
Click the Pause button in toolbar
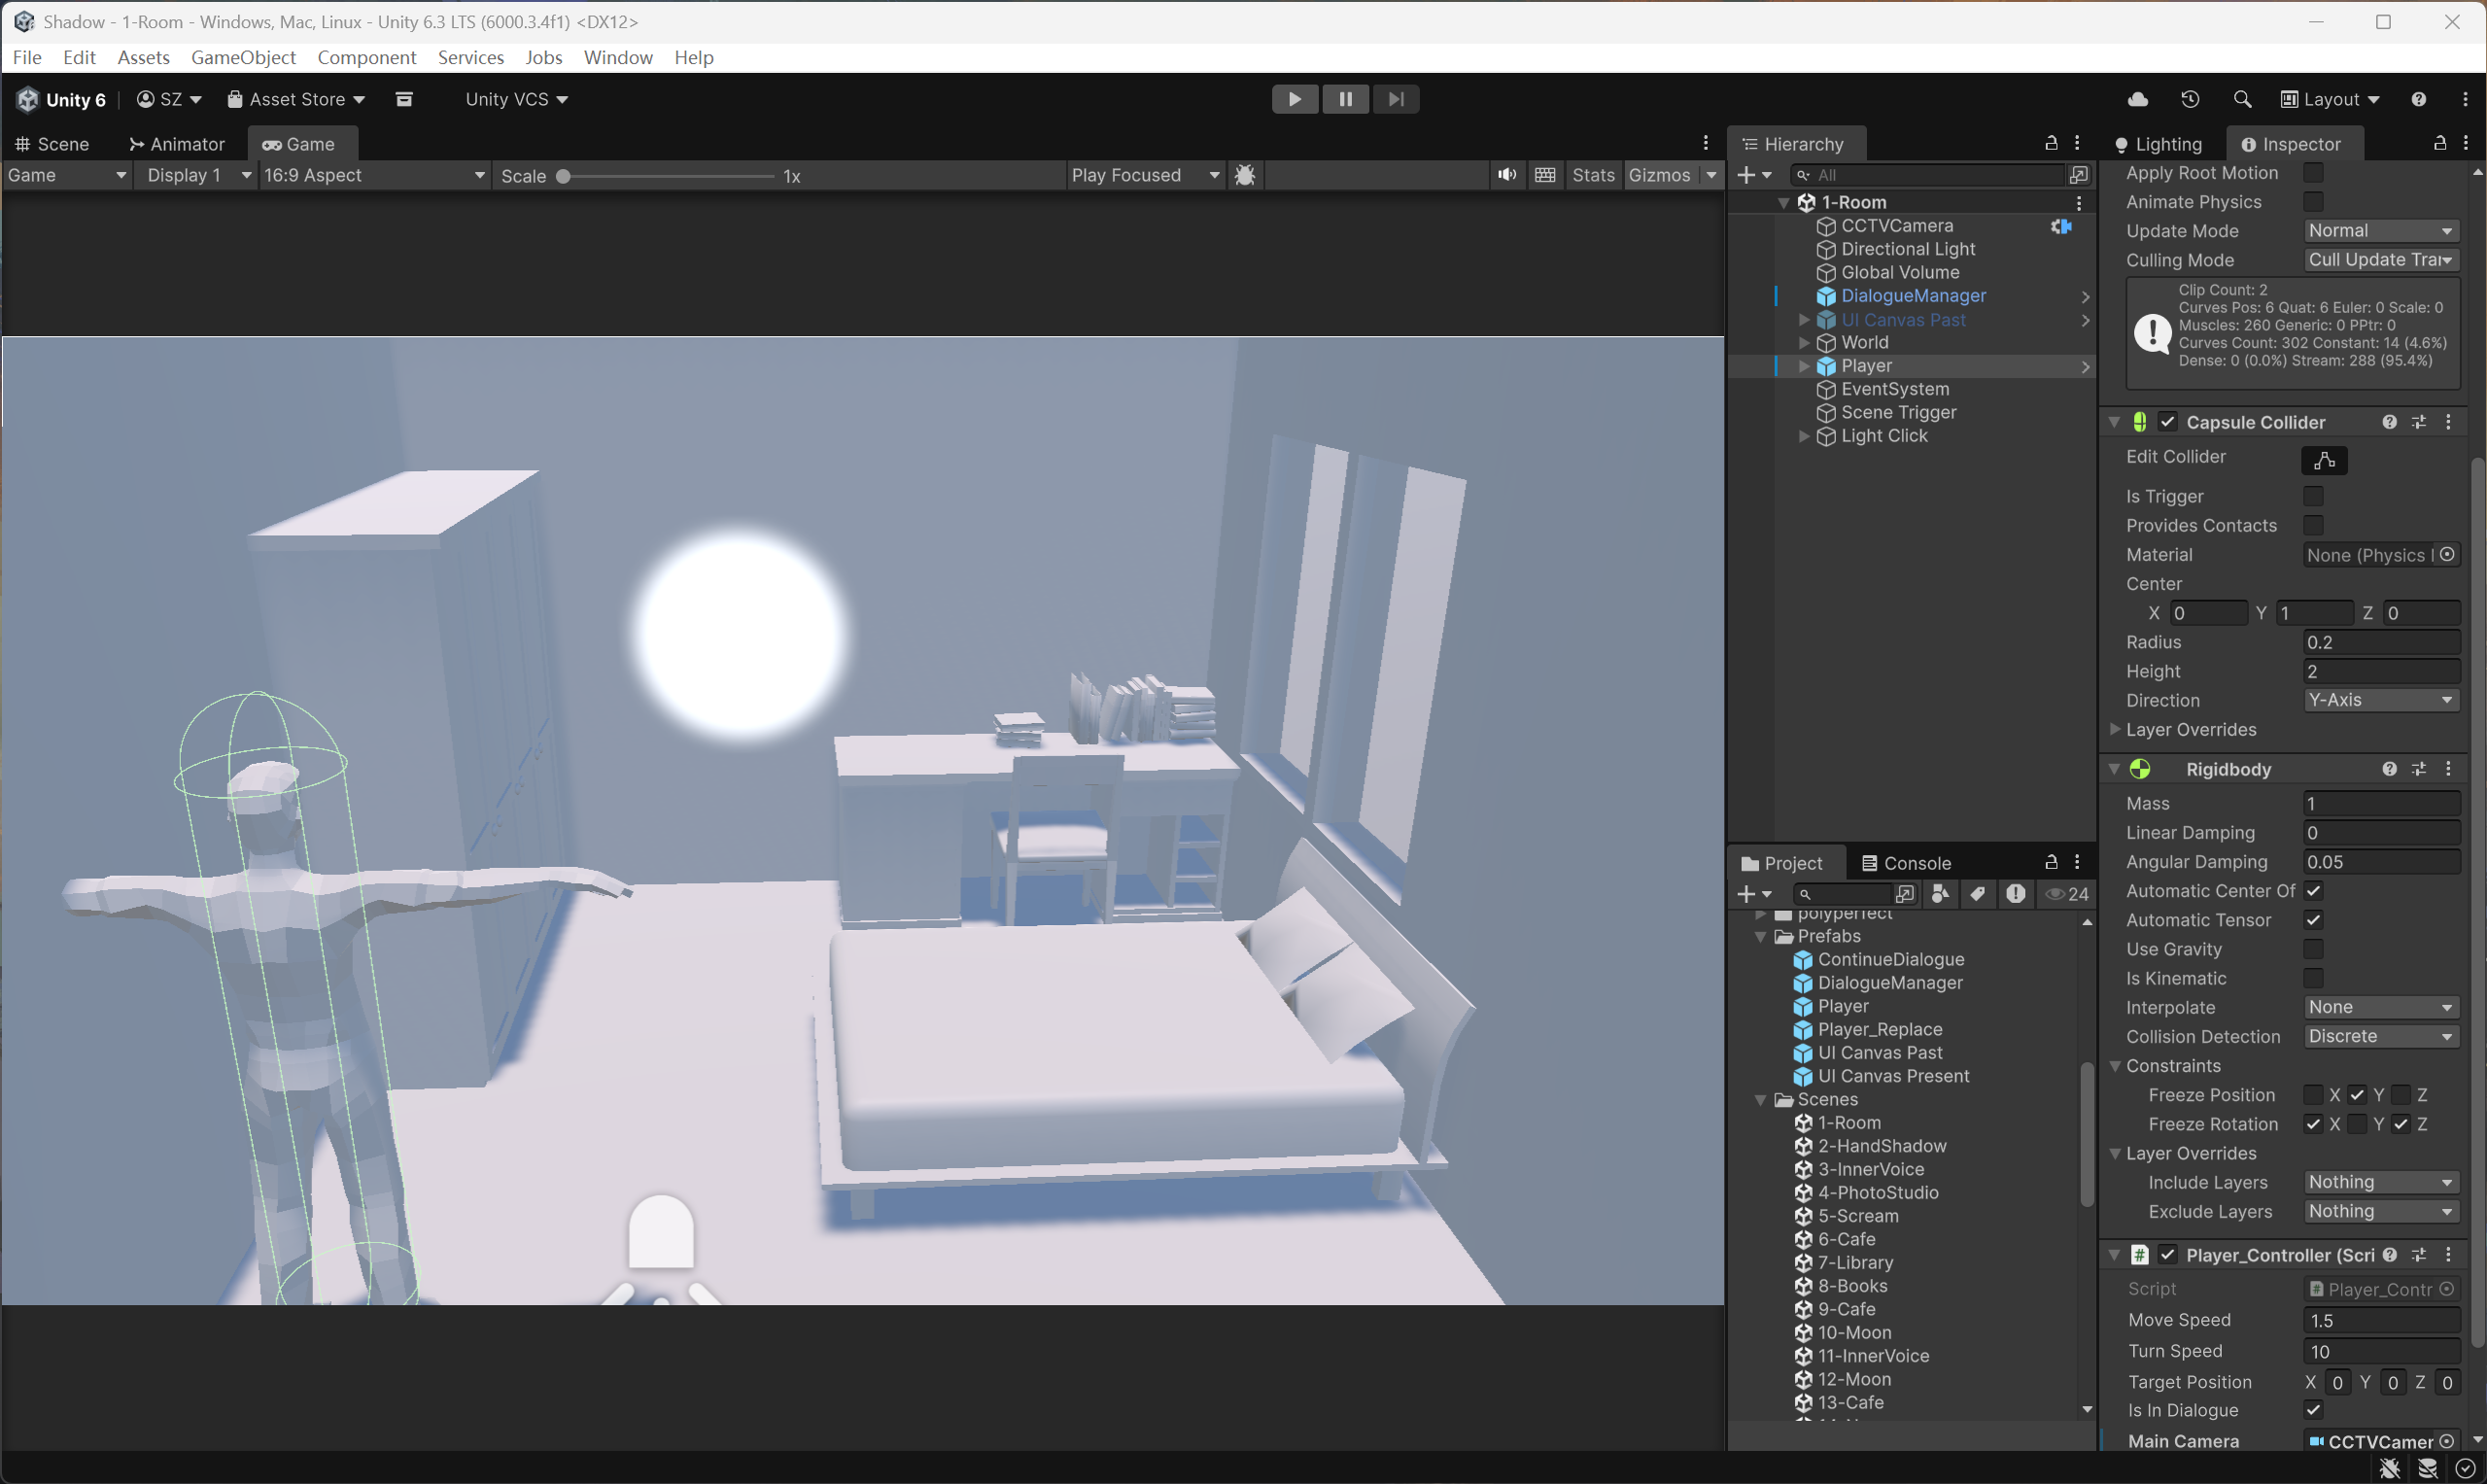pyautogui.click(x=1345, y=99)
